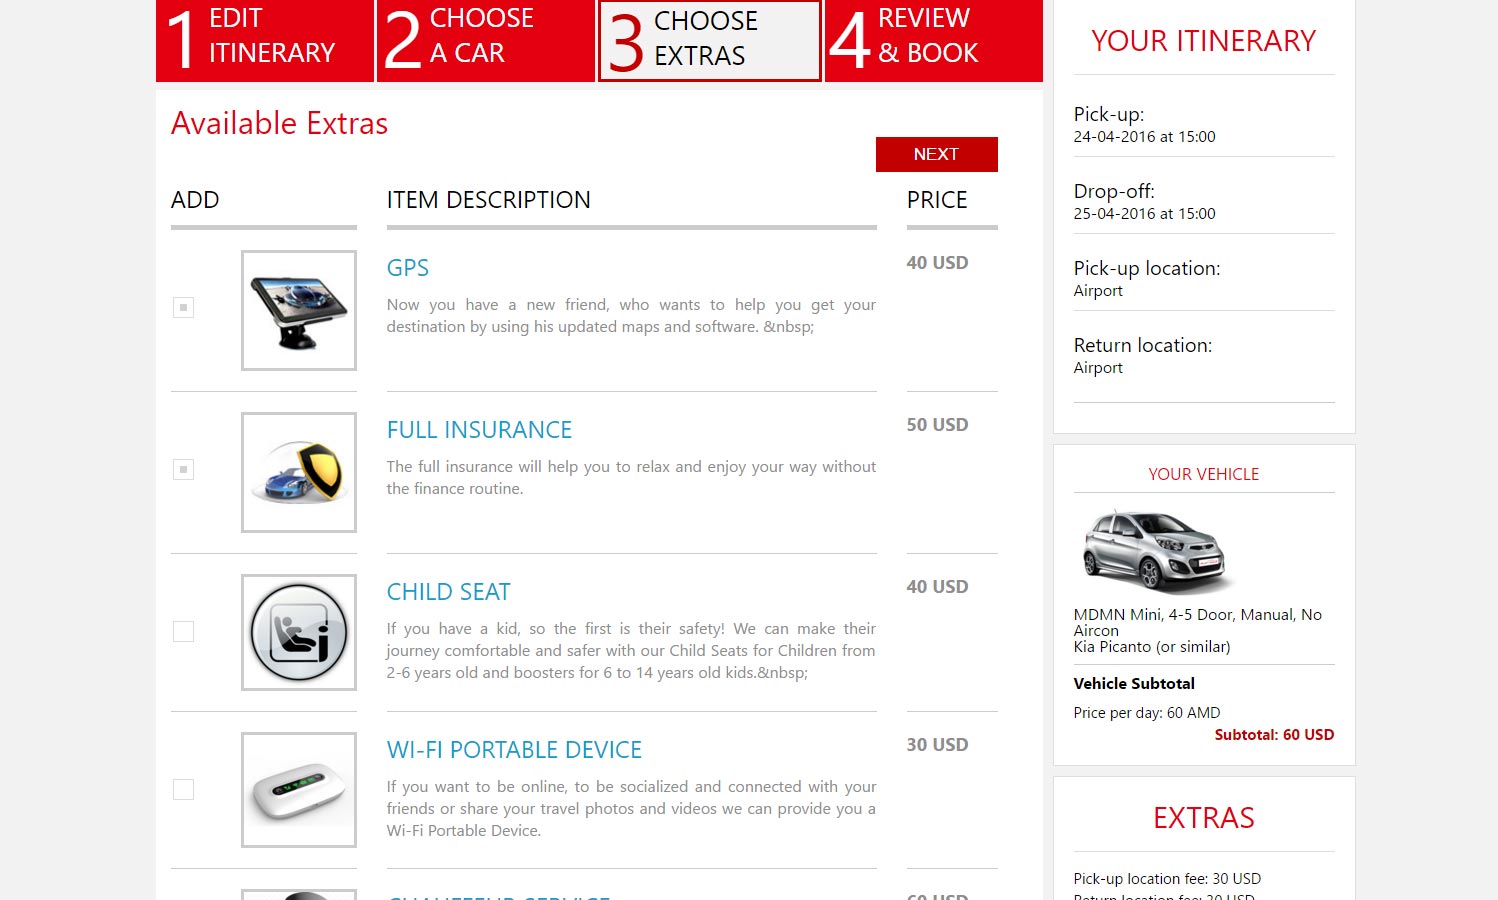This screenshot has height=900, width=1498.
Task: Toggle the Full Insurance checkbox
Action: click(183, 469)
